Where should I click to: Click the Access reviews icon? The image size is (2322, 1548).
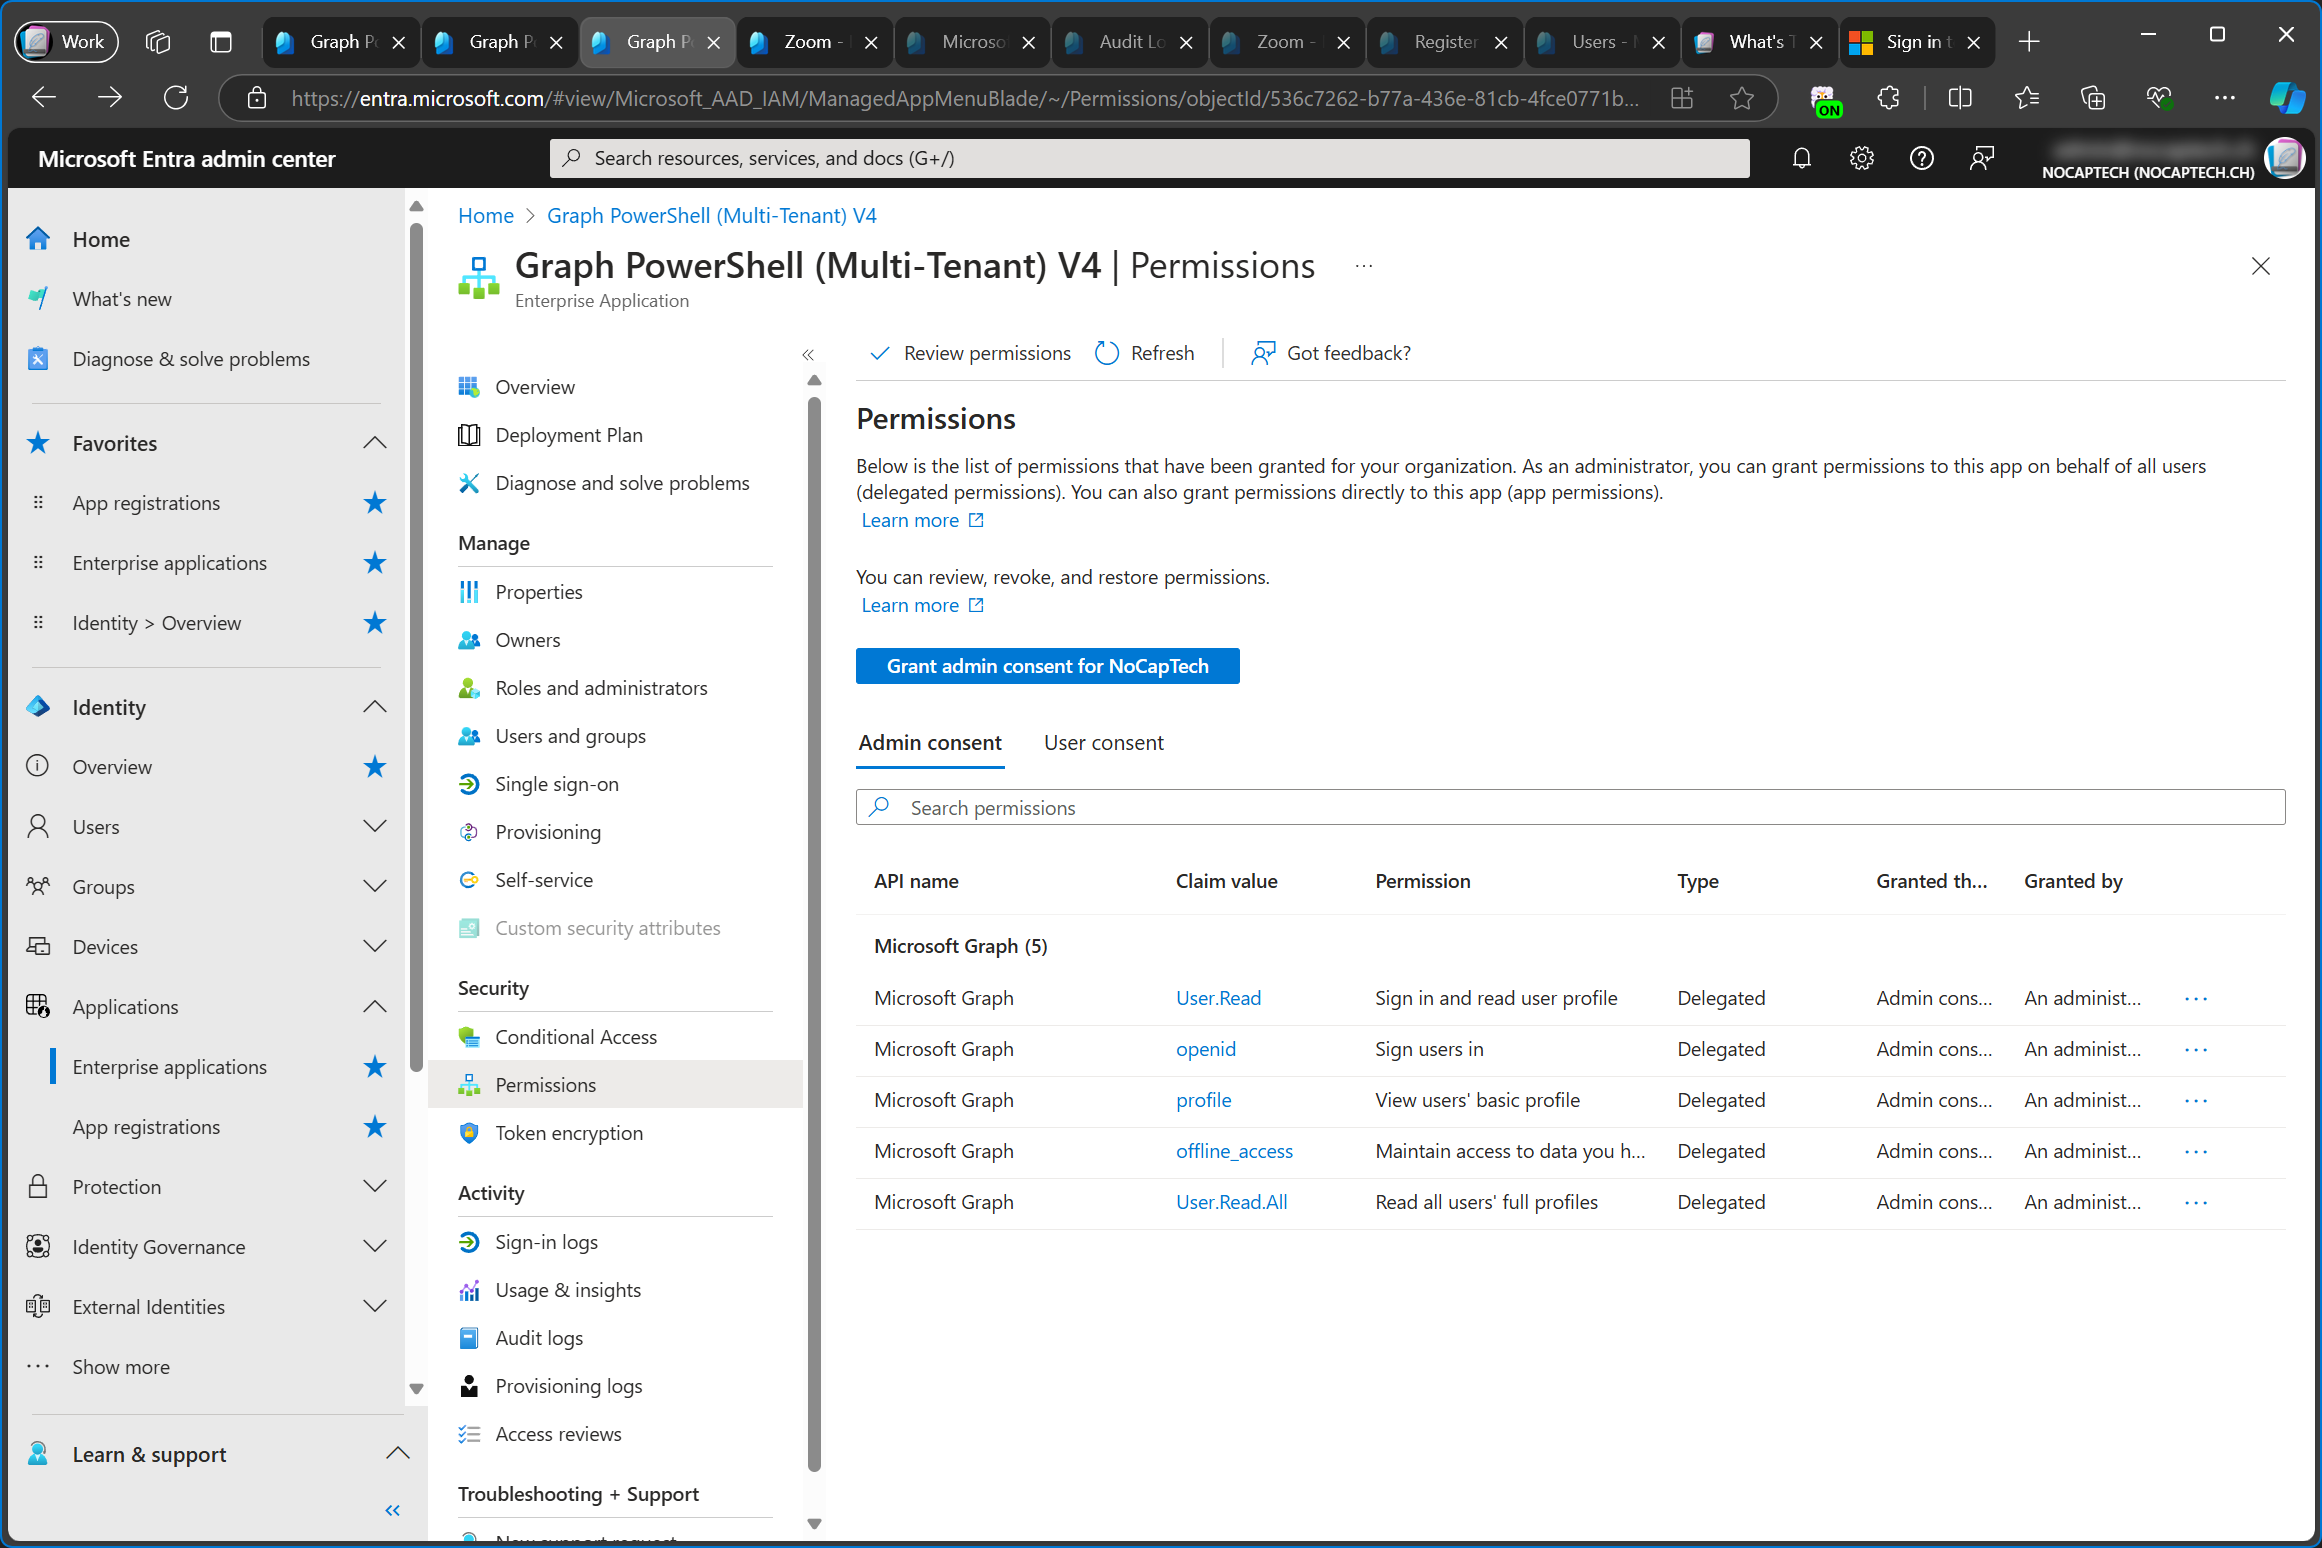(468, 1432)
